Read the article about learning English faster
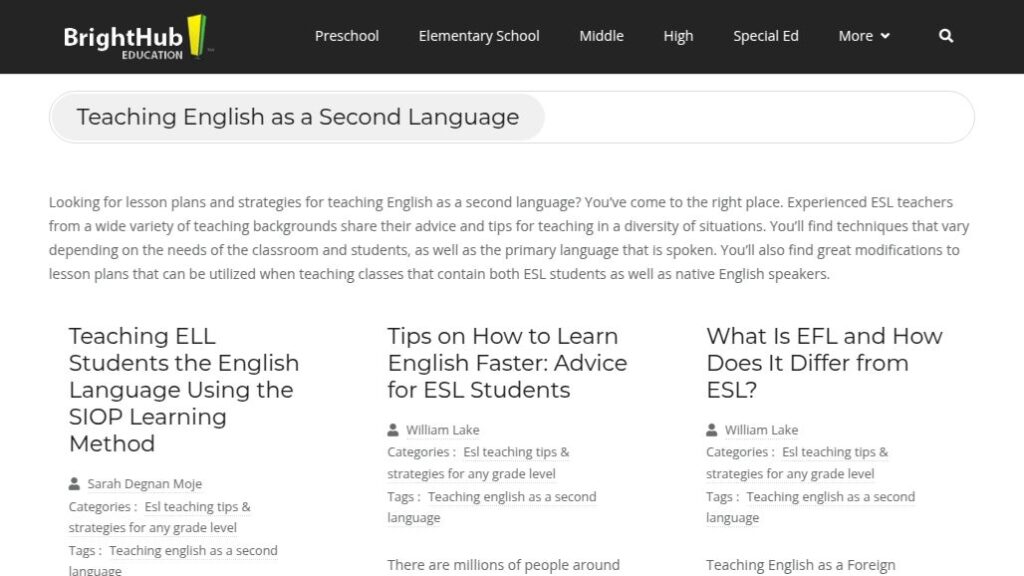1024x576 pixels. [x=505, y=363]
